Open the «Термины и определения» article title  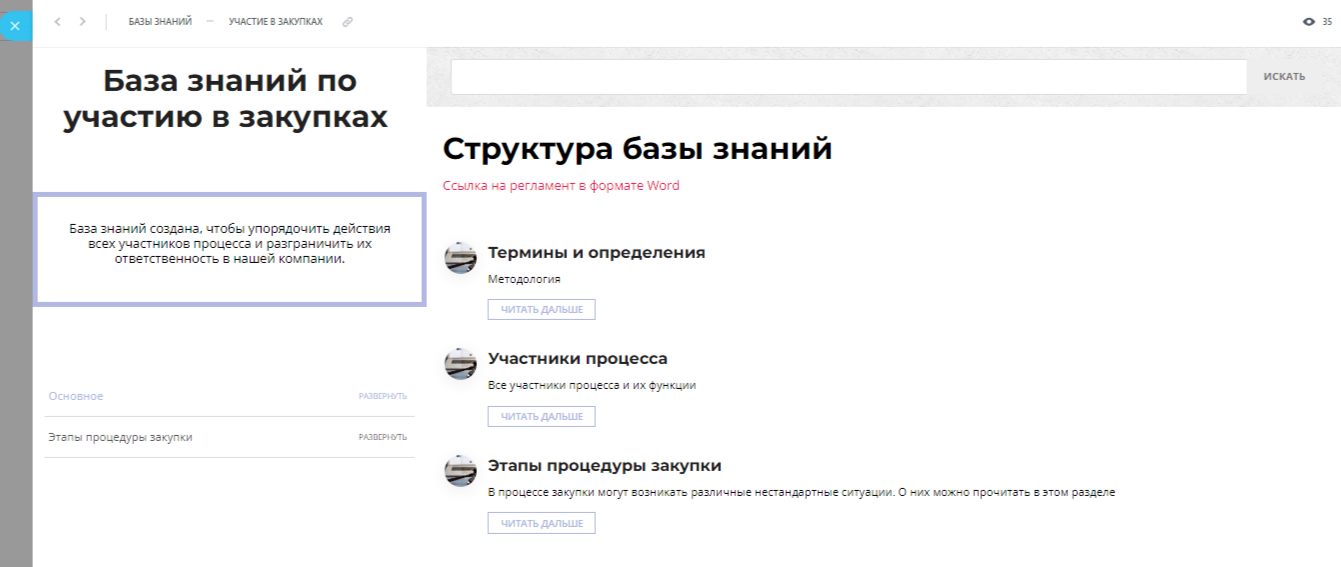tap(596, 253)
